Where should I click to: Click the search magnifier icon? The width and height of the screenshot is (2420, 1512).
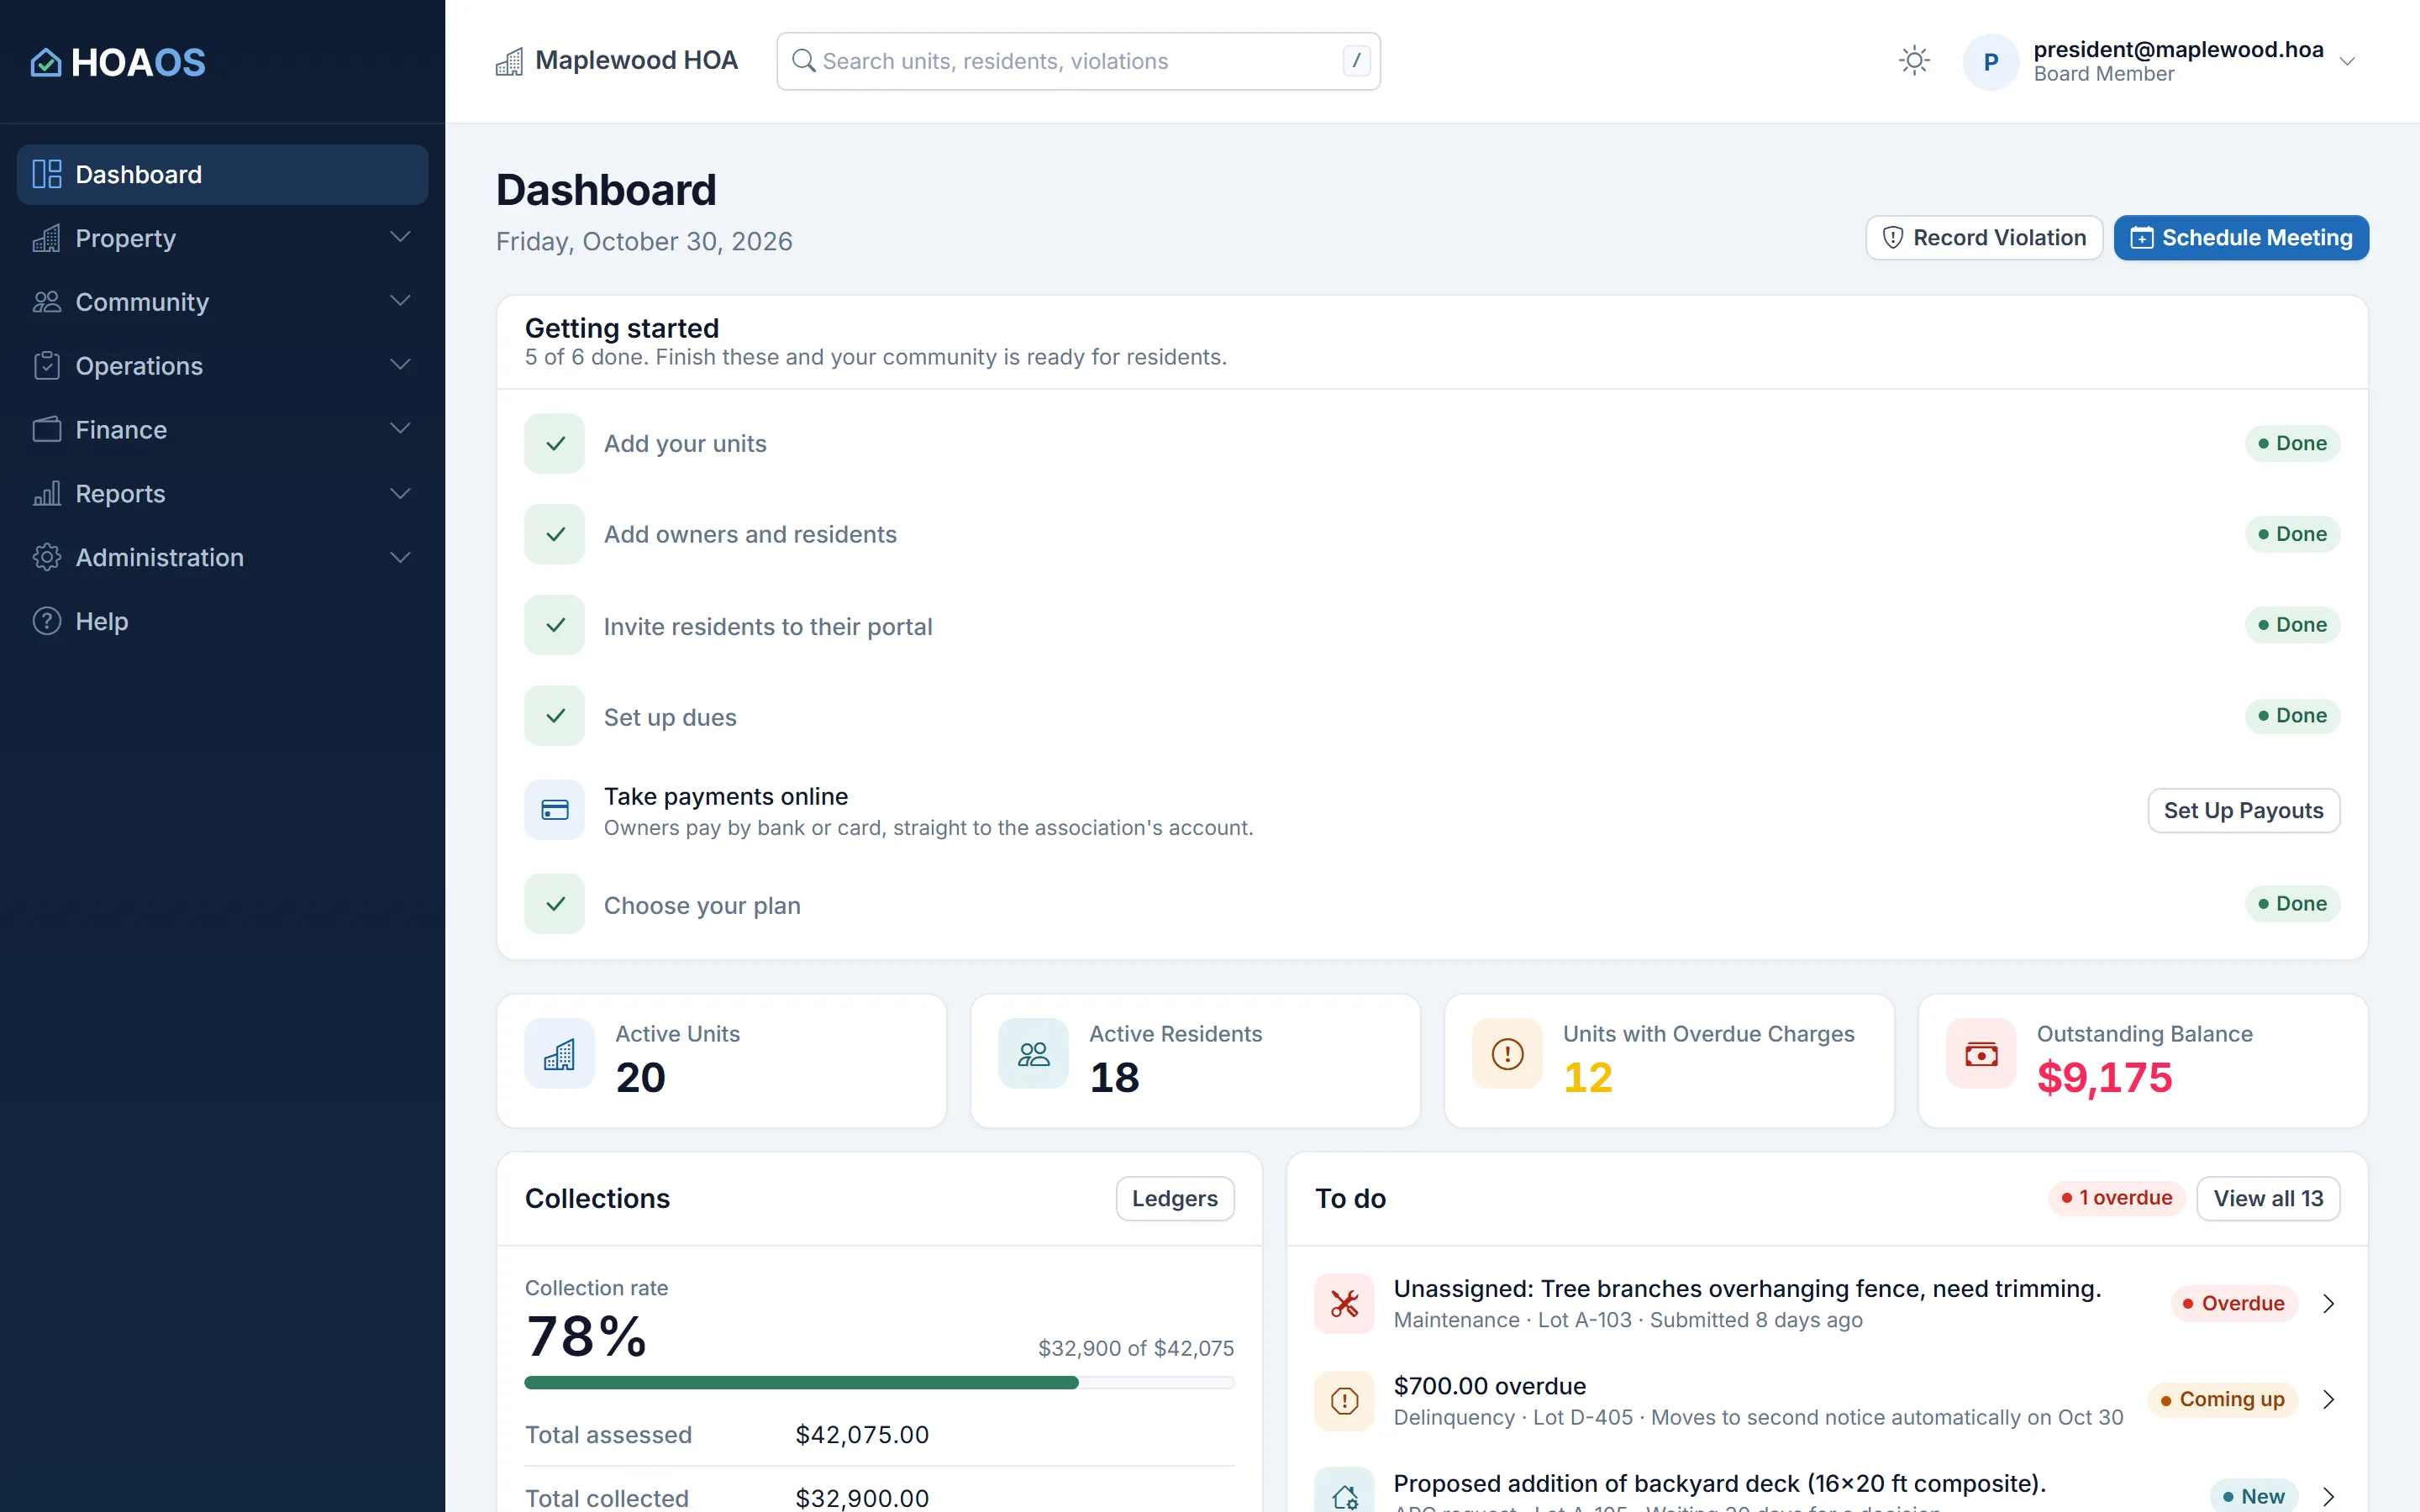pyautogui.click(x=803, y=61)
